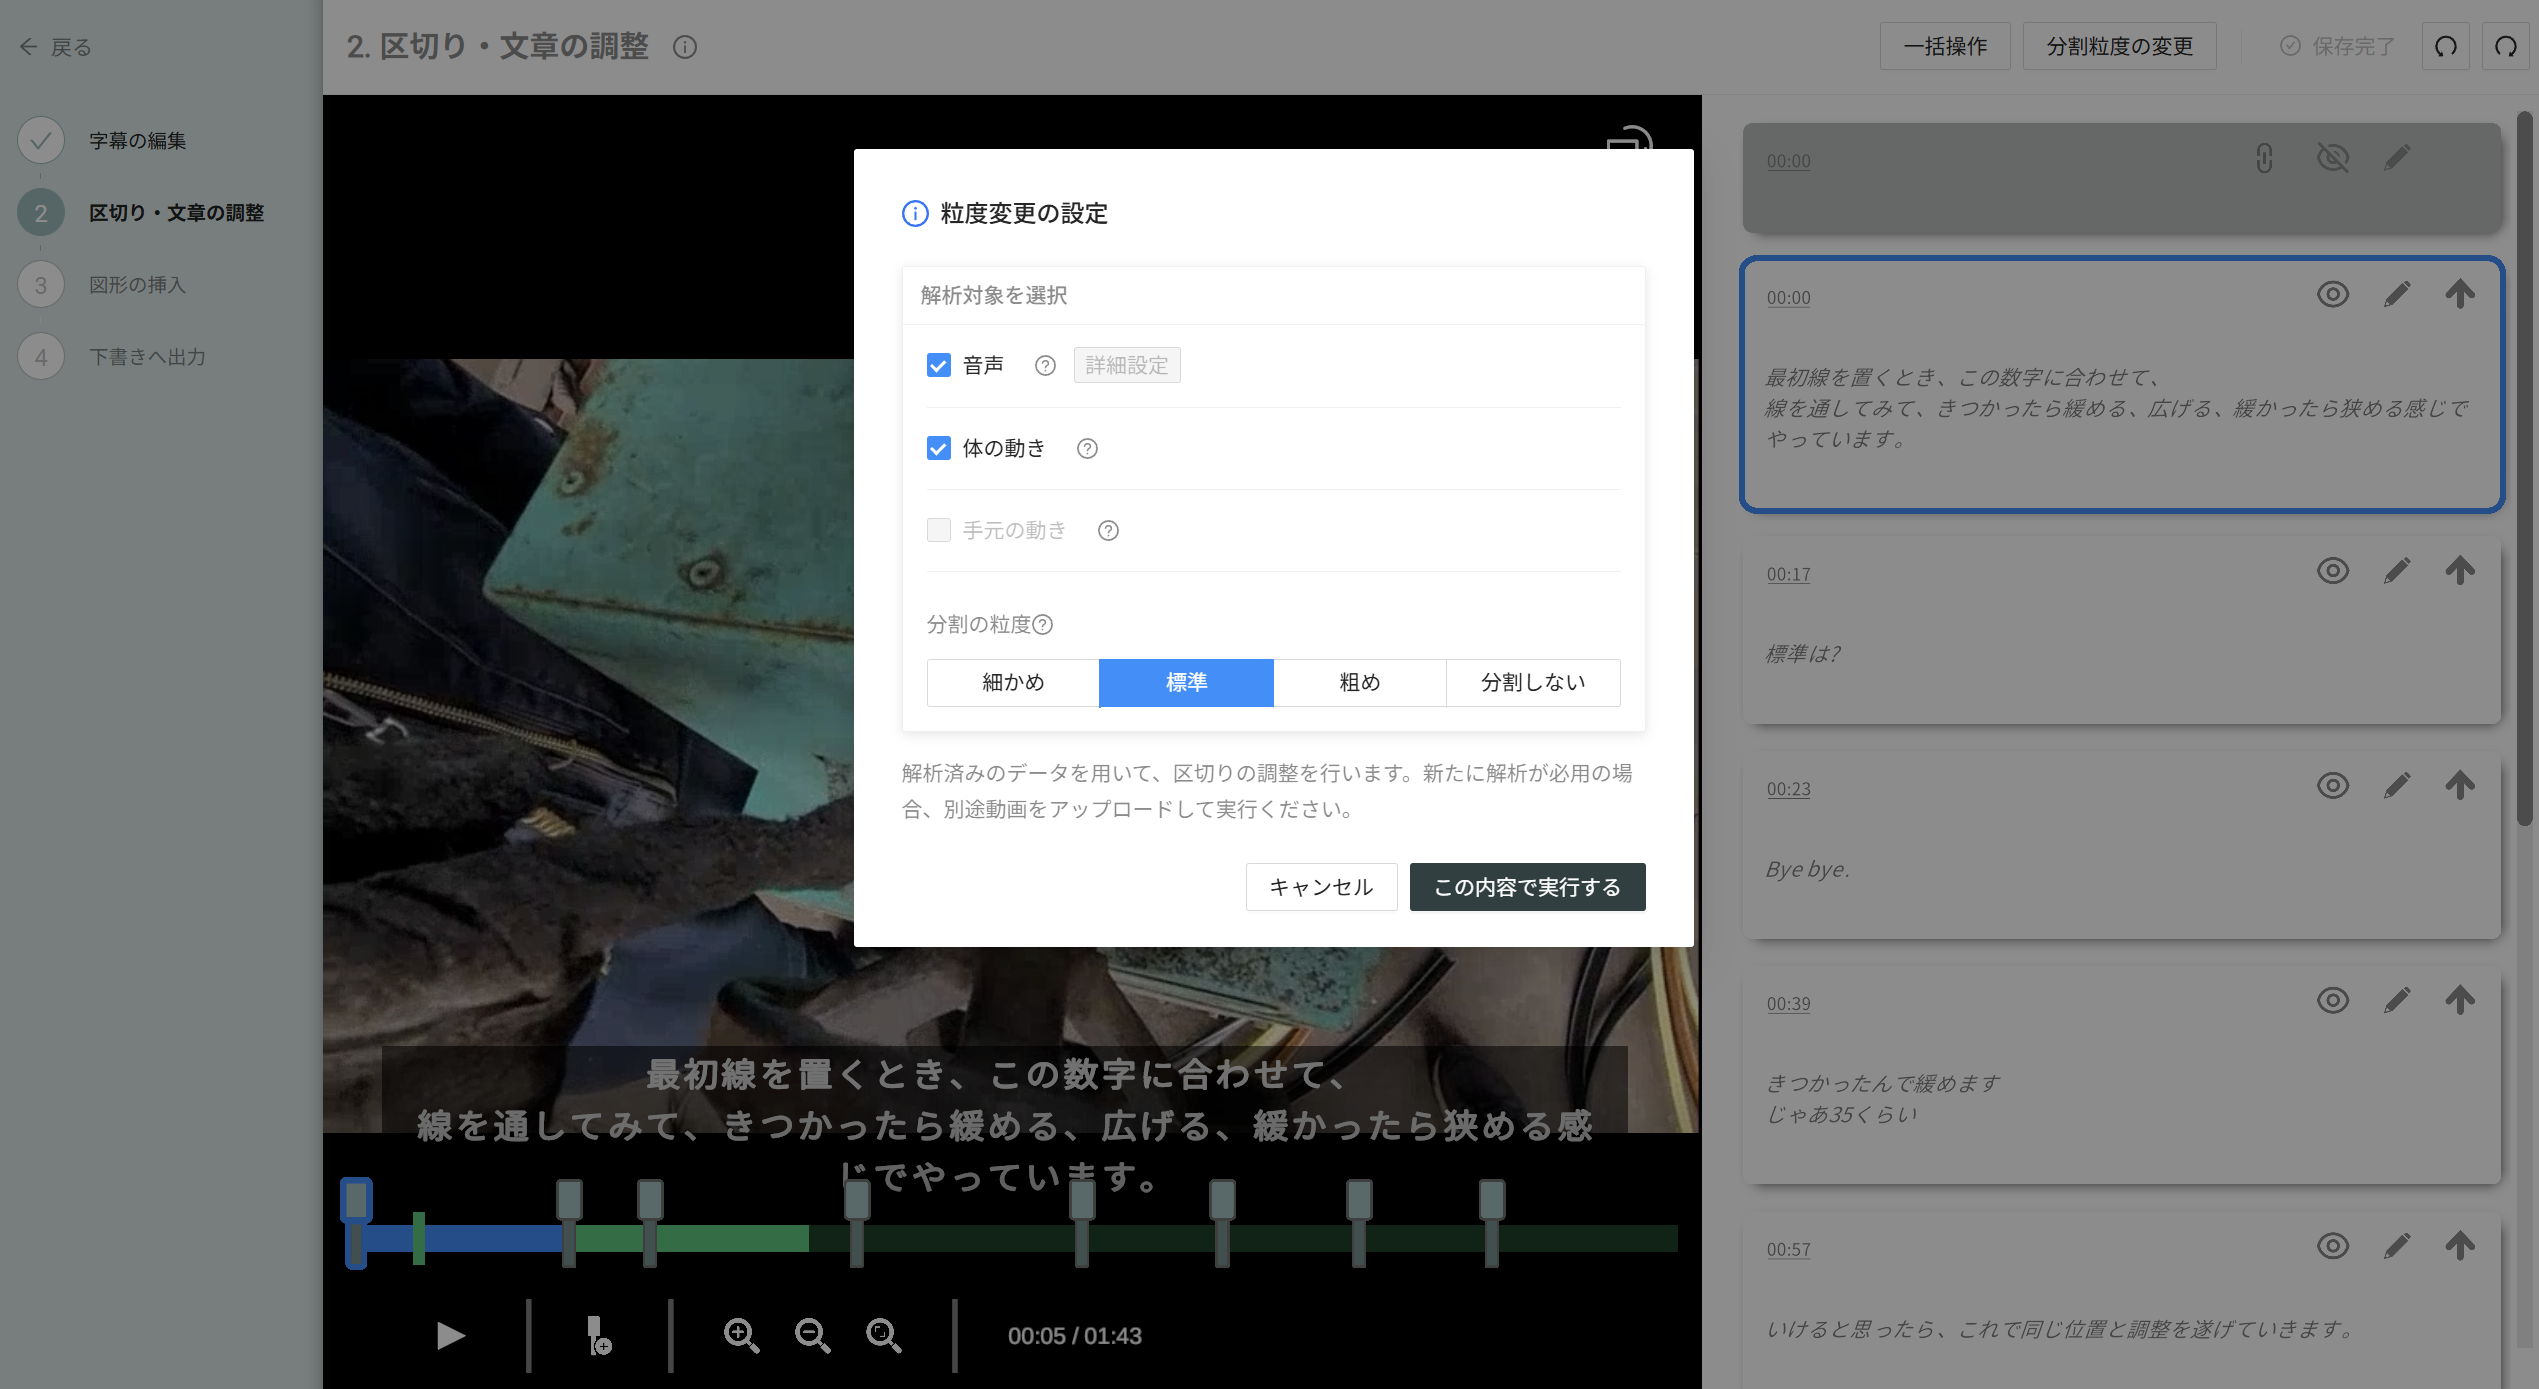Open 区切り・文章の調整 step in sidebar
Viewport: 2539px width, 1389px height.
point(176,213)
